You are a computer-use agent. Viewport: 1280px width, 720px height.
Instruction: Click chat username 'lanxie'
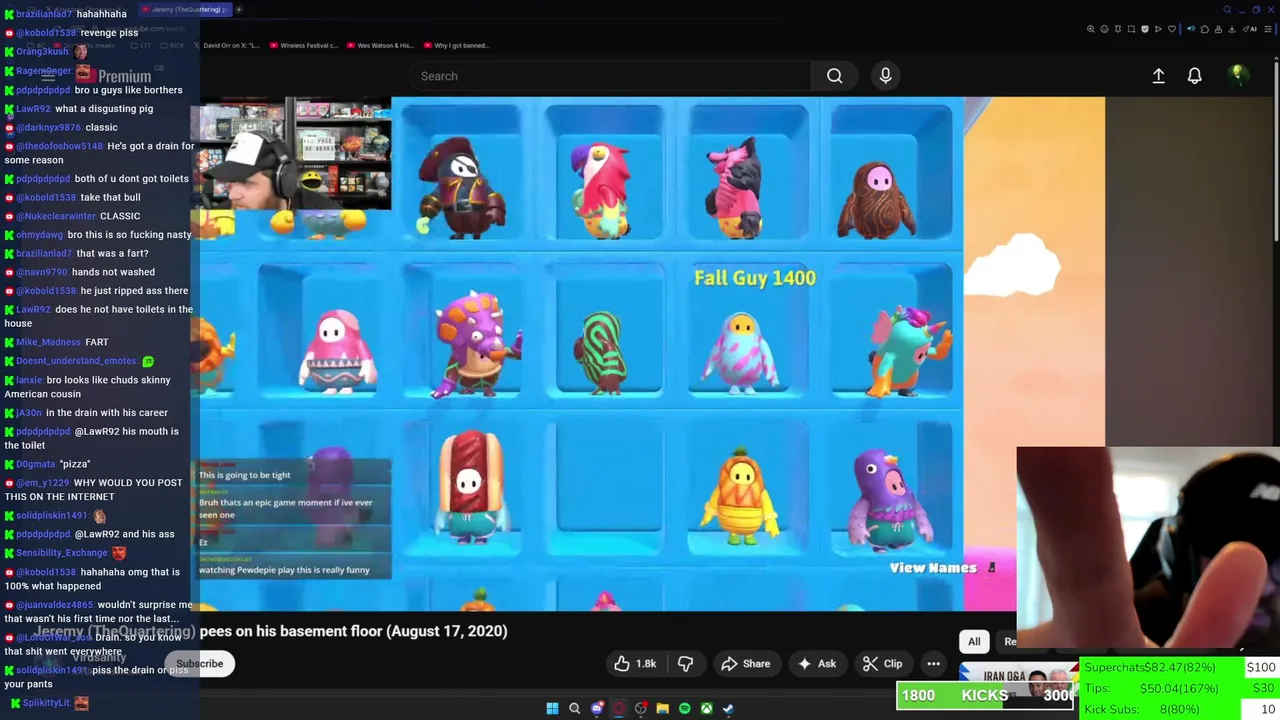click(29, 380)
